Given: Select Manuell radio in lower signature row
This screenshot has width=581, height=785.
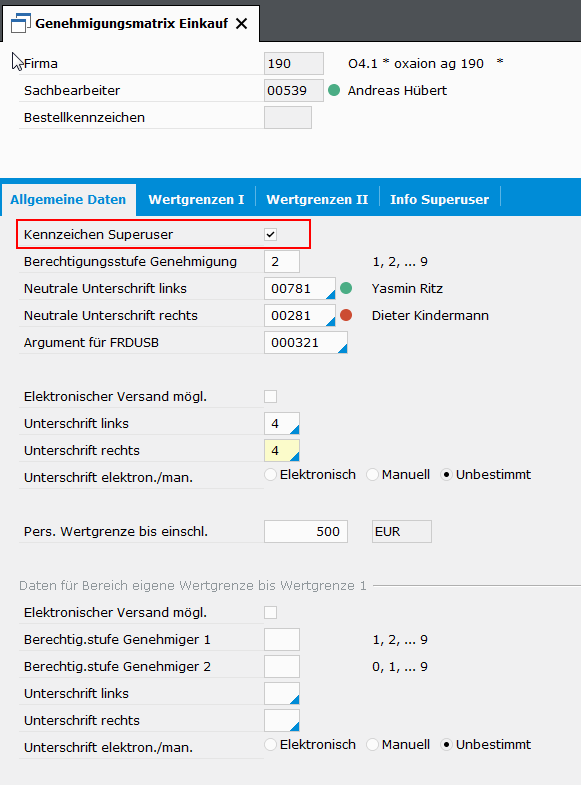Looking at the screenshot, I should tap(372, 744).
